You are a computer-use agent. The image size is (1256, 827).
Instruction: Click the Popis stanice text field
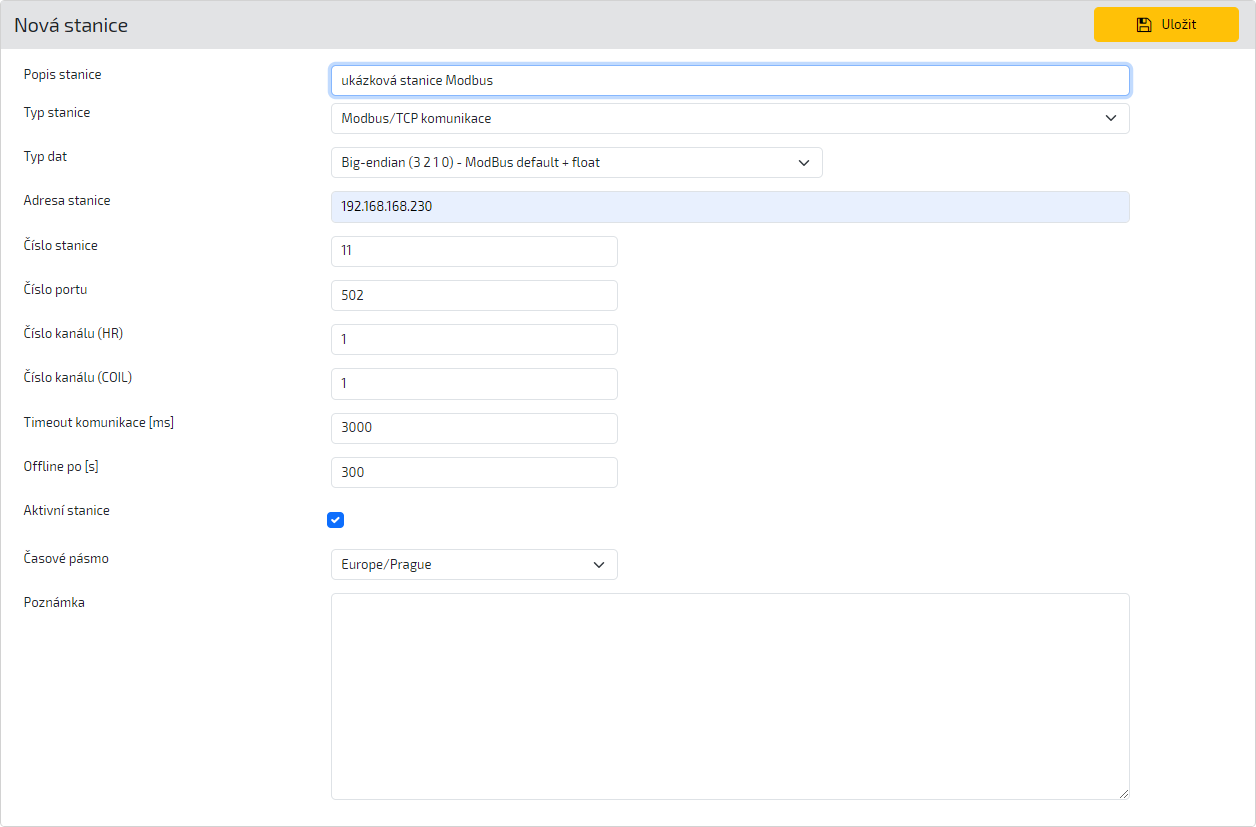729,81
